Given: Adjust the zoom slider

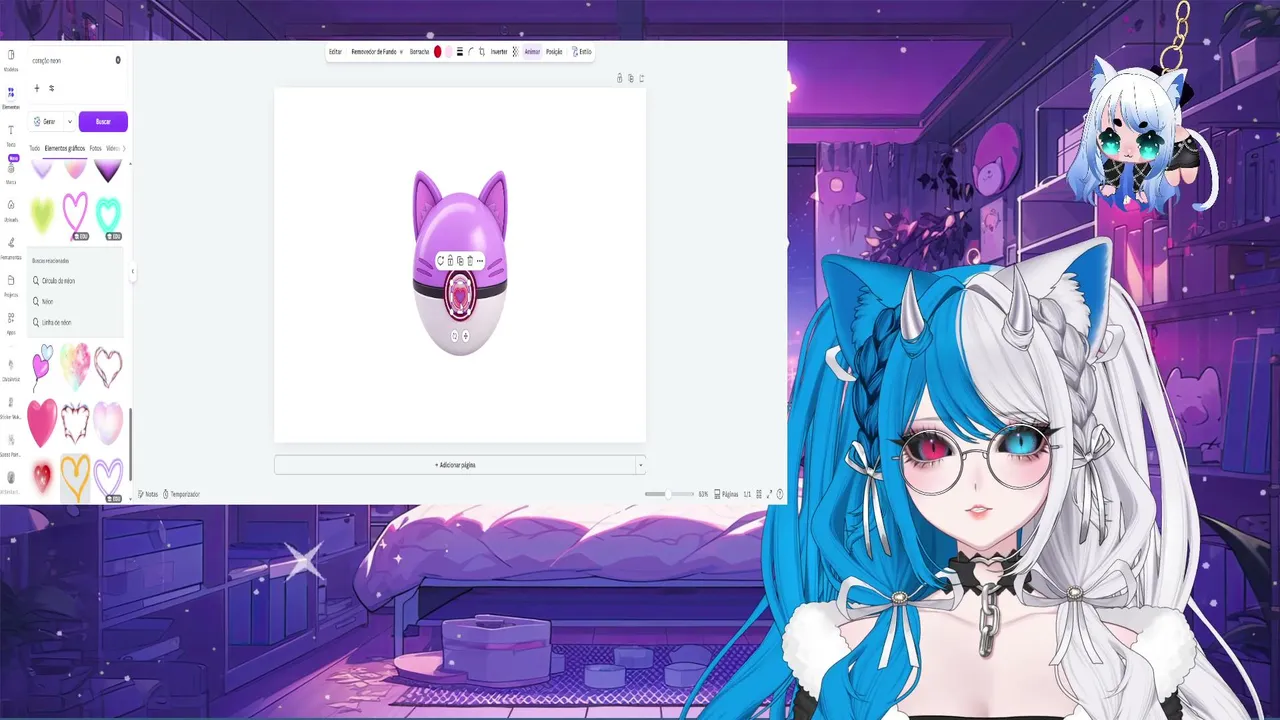Looking at the screenshot, I should click(669, 494).
